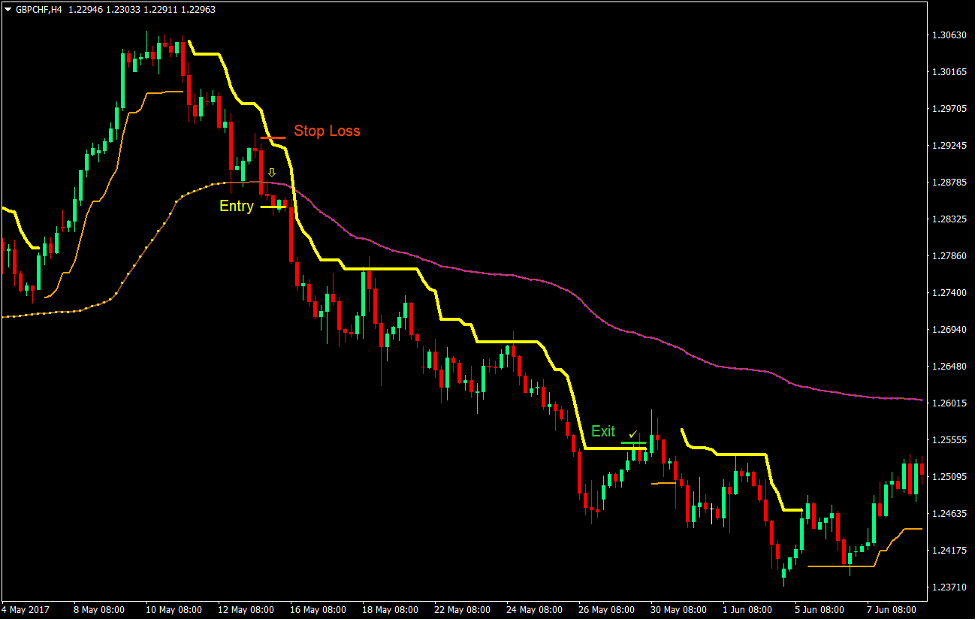Click the Entry text label
The width and height of the screenshot is (977, 620).
tap(236, 206)
